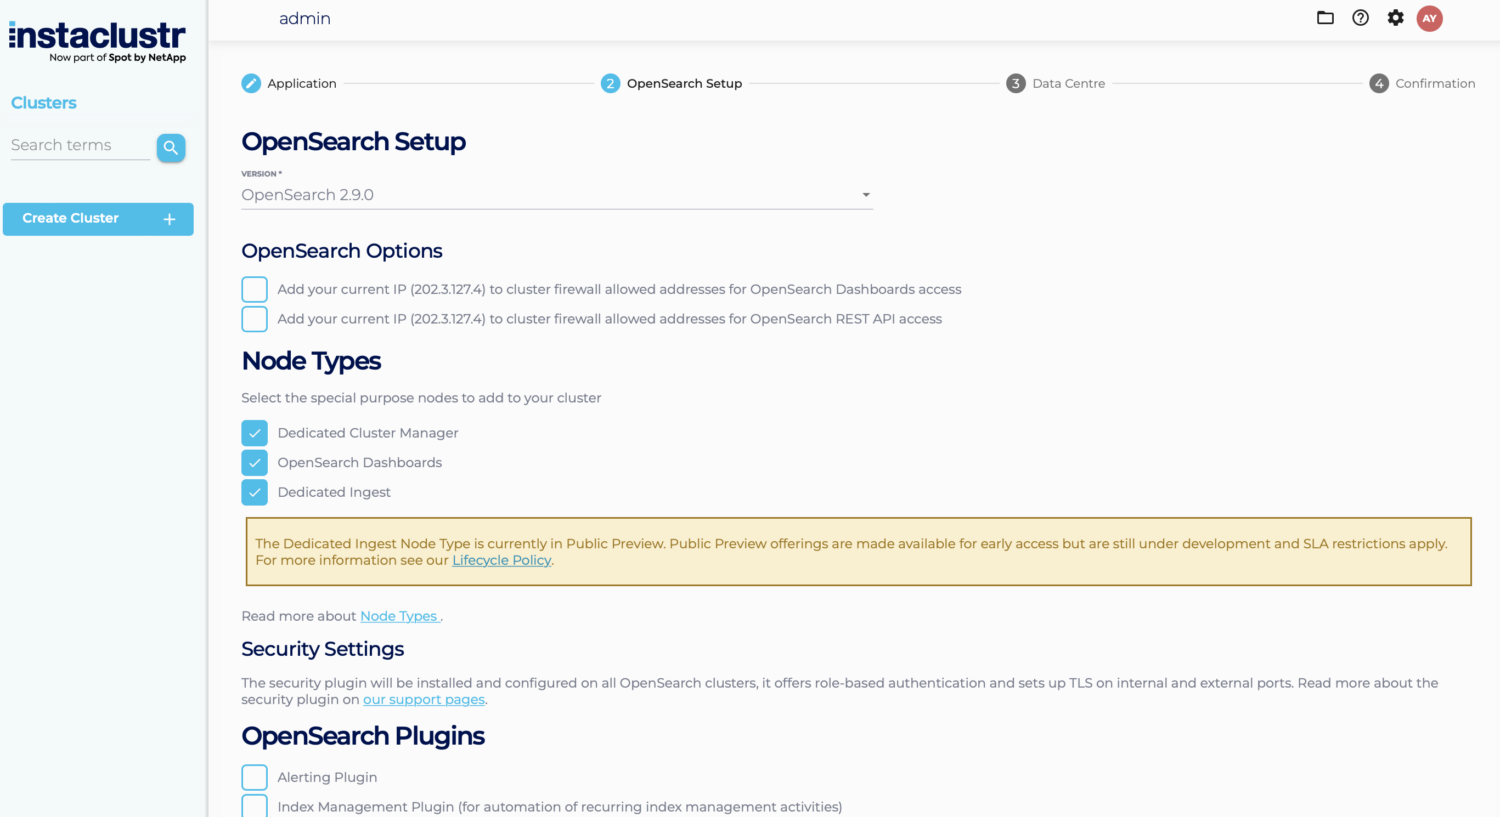Image resolution: width=1500 pixels, height=817 pixels.
Task: Click the pencil icon on the Application step
Action: point(250,83)
